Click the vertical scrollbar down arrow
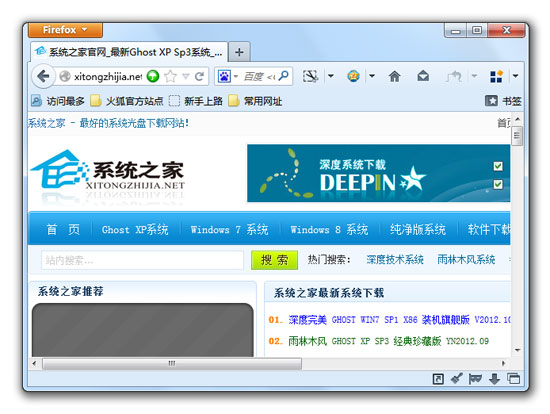 tap(517, 350)
